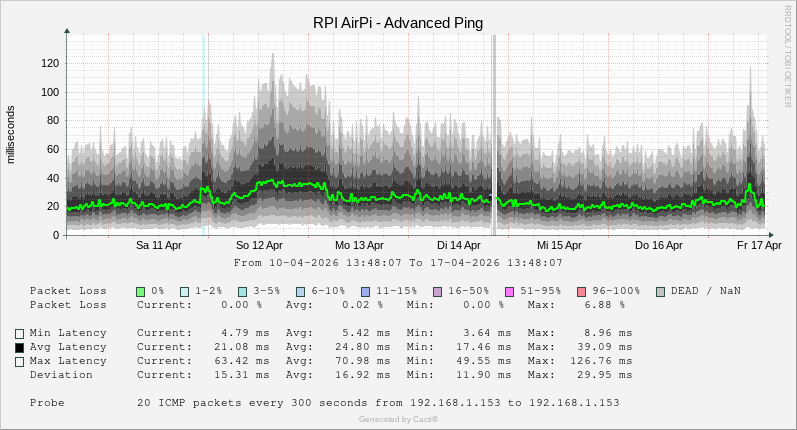
Task: Select the 11-15% packet loss legend swatch
Action: coord(365,291)
